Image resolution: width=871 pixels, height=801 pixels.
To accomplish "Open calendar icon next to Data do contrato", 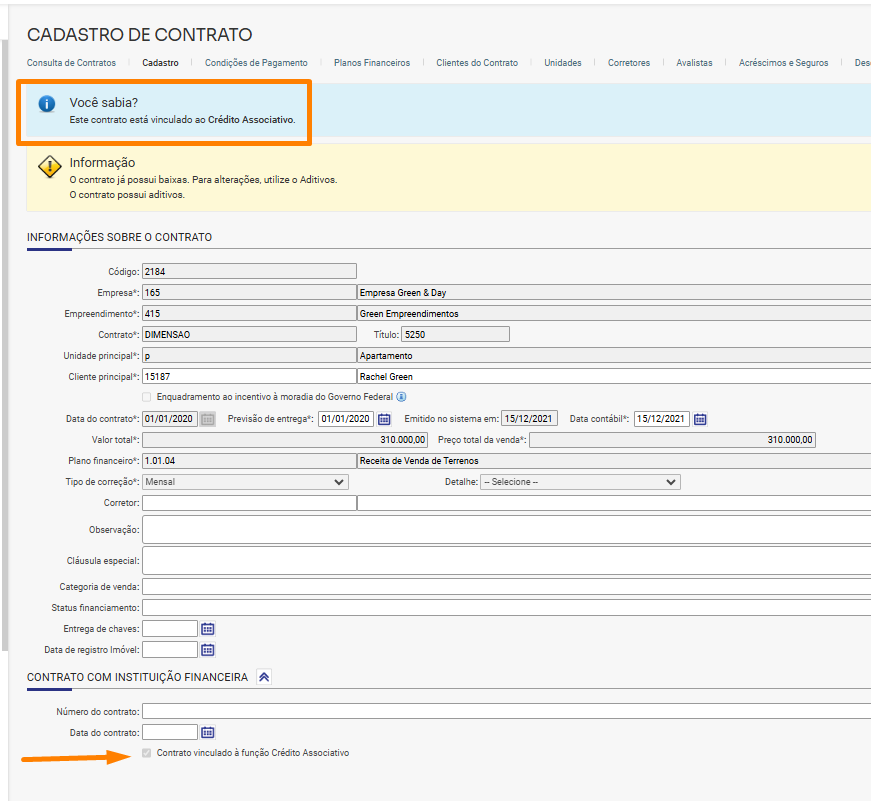I will pos(208,419).
